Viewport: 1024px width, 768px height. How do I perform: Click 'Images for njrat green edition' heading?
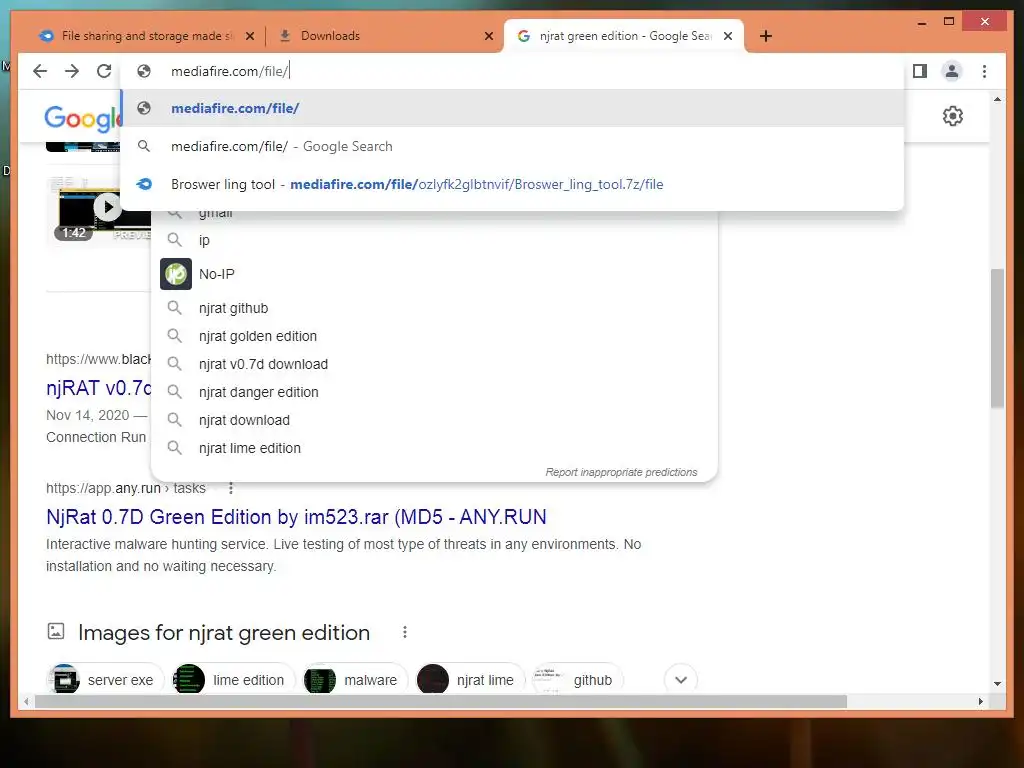pos(224,633)
